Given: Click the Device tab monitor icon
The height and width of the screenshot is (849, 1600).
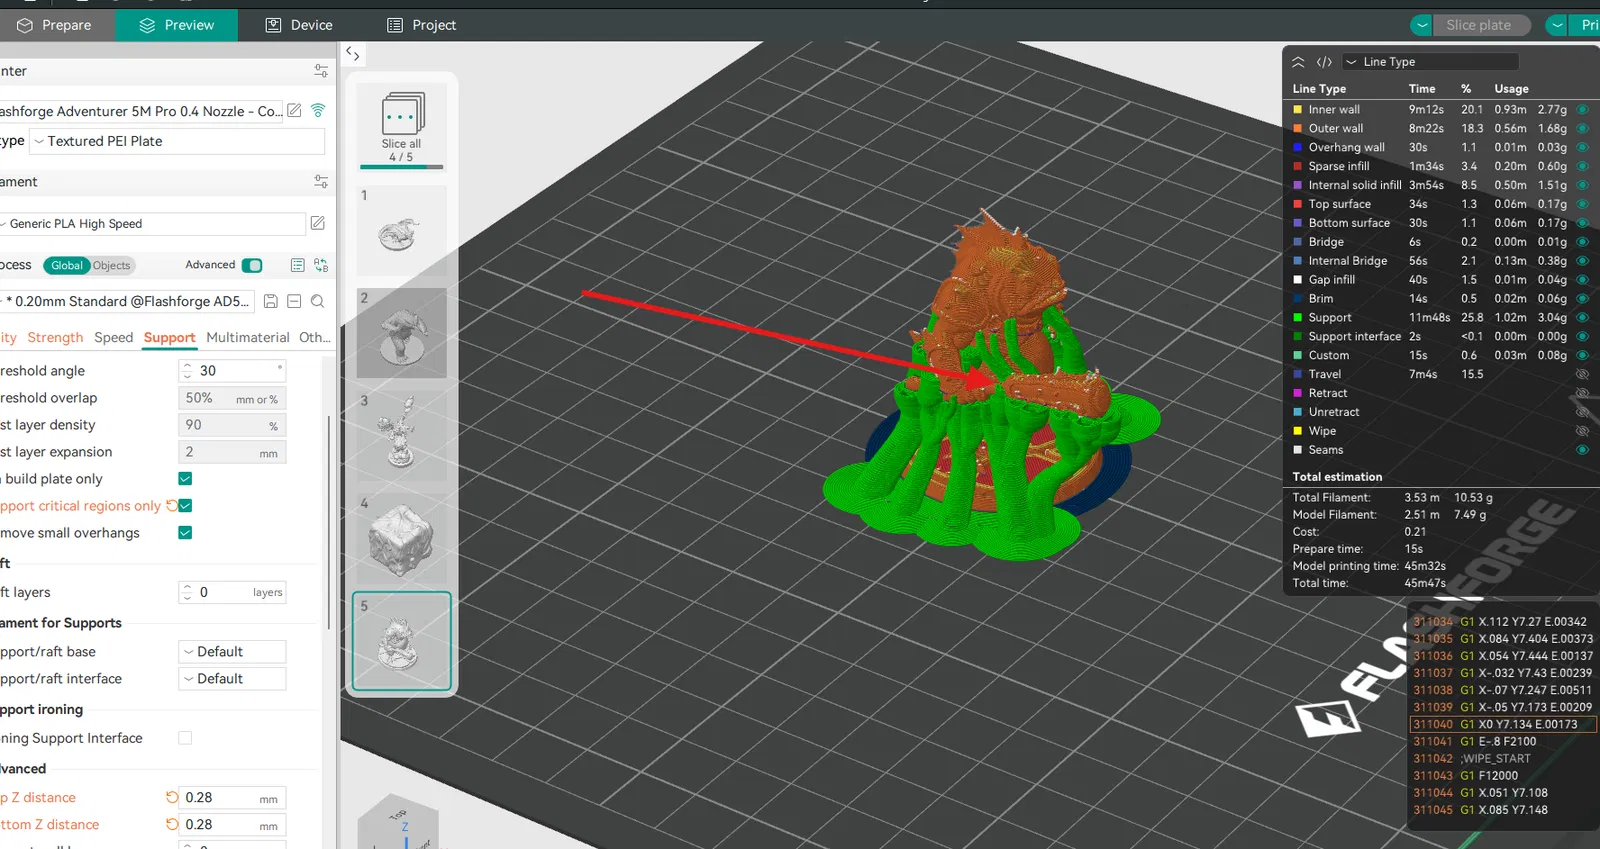Looking at the screenshot, I should 273,25.
